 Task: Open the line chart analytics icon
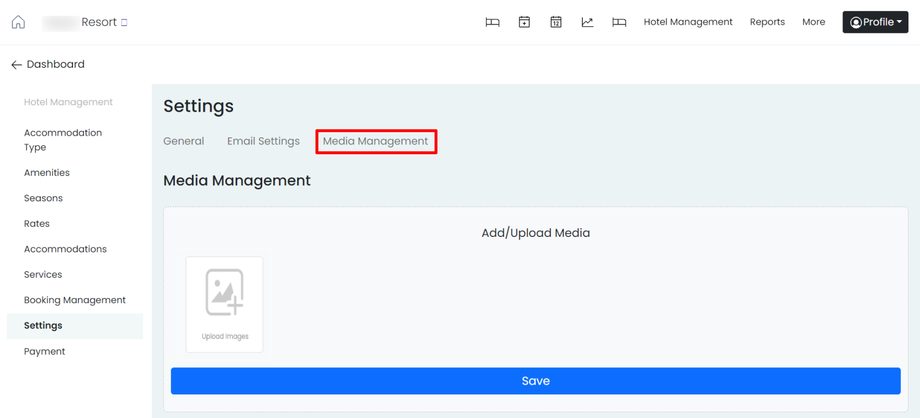(587, 22)
